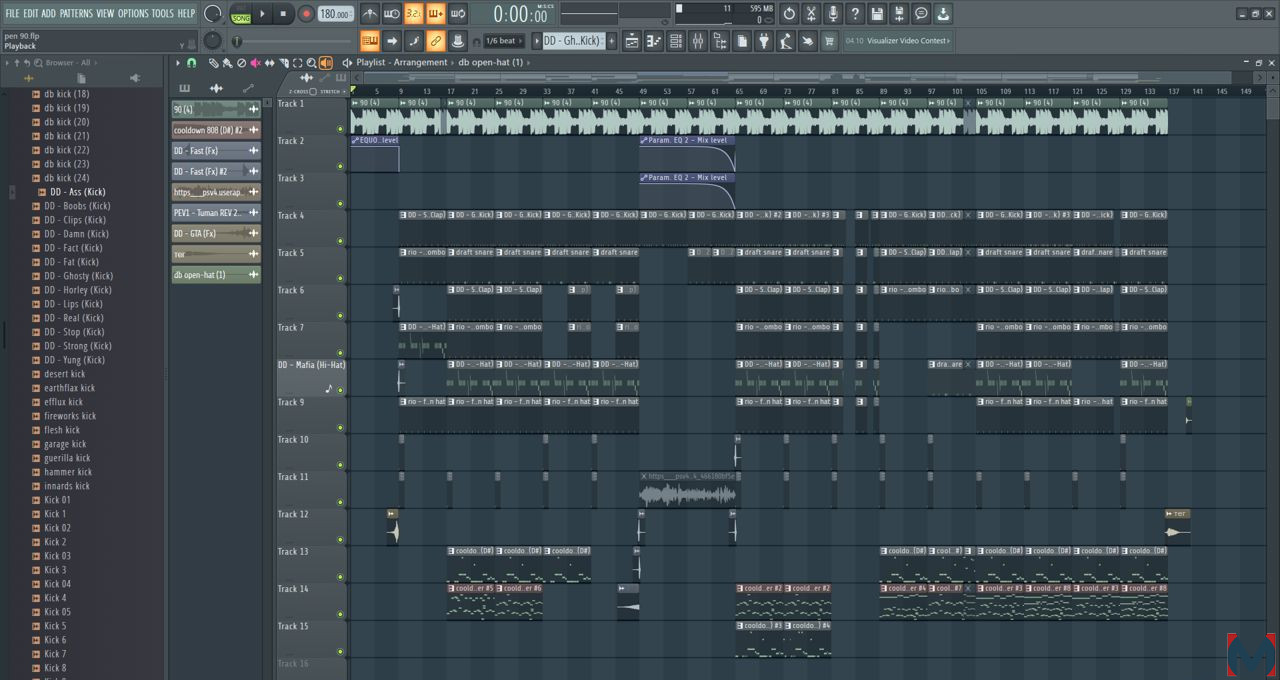Open the undo history icon
The height and width of the screenshot is (680, 1280).
click(x=789, y=14)
